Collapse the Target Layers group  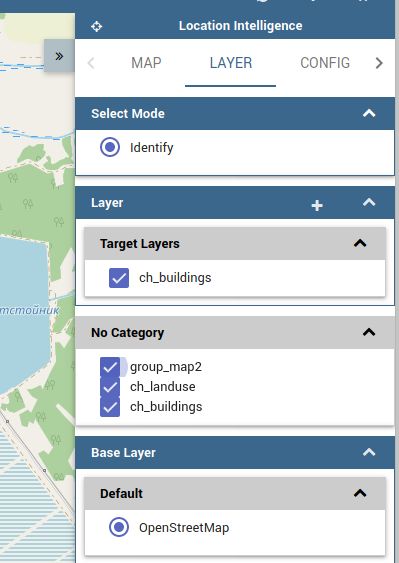point(360,243)
